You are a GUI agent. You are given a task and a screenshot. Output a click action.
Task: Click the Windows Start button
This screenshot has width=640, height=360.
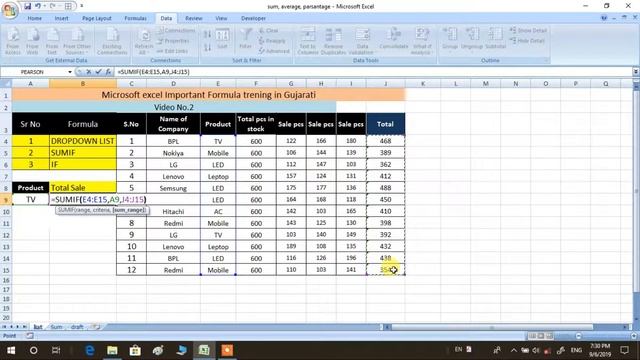tap(11, 350)
